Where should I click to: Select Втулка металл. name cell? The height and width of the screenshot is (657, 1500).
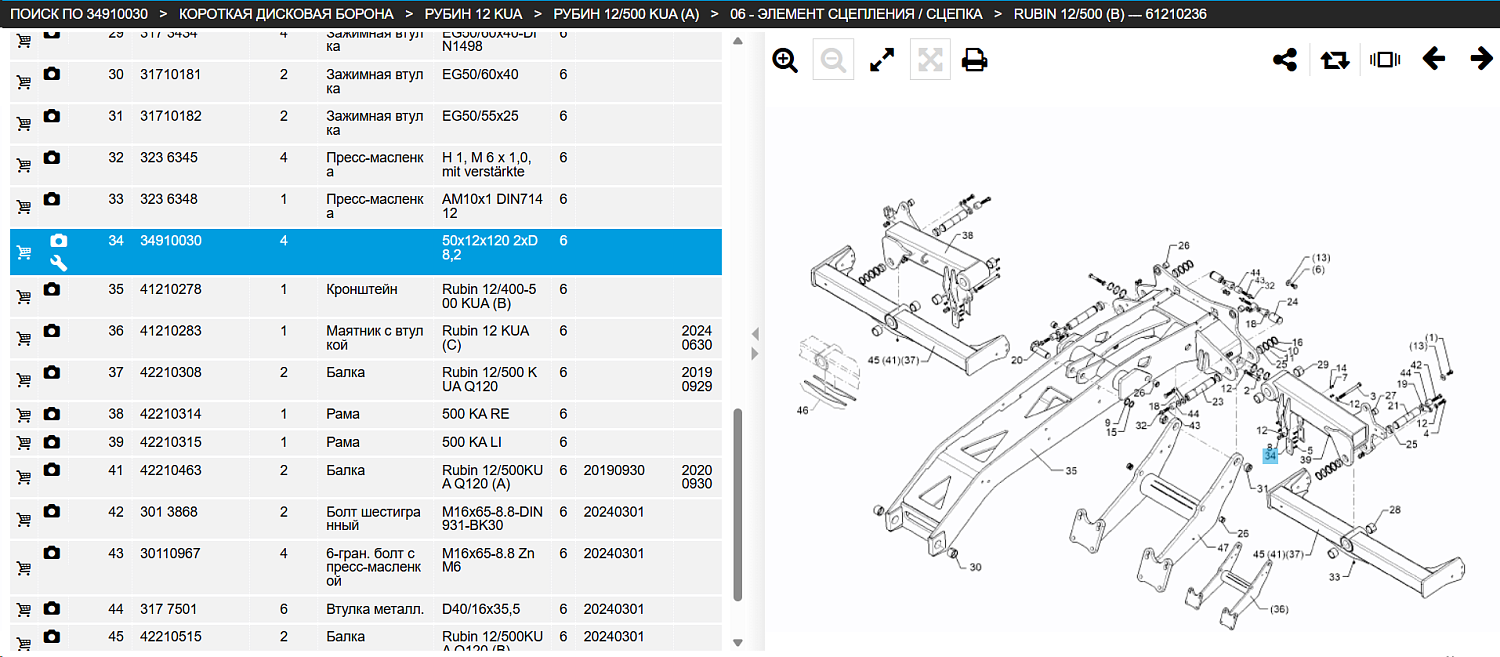377,609
